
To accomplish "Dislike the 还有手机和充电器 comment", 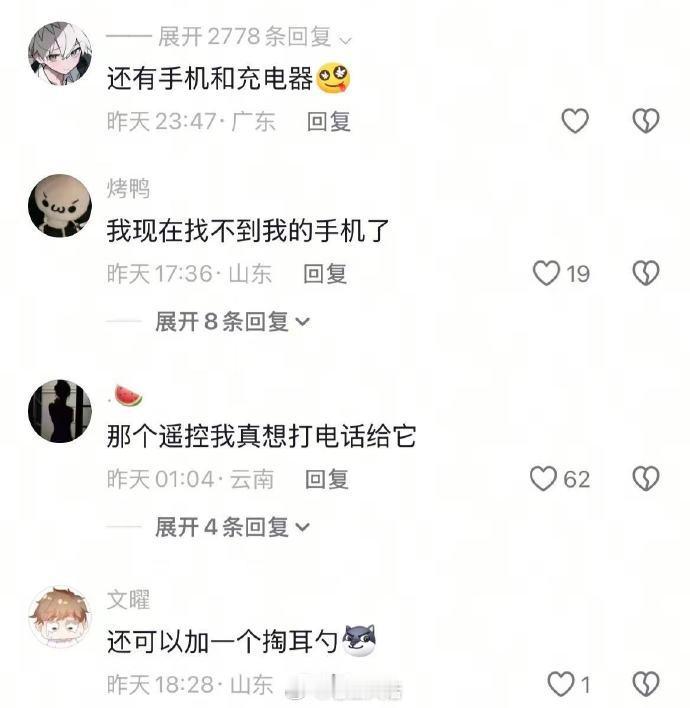I will (x=646, y=121).
